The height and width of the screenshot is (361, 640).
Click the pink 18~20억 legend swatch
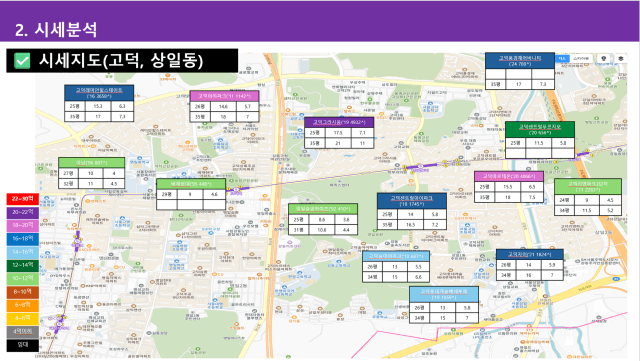click(22, 225)
